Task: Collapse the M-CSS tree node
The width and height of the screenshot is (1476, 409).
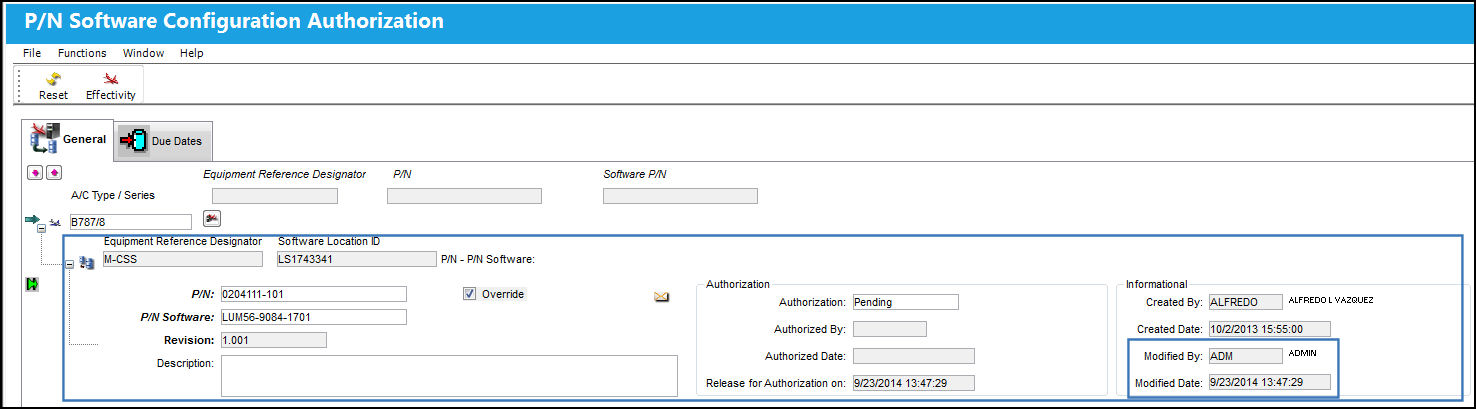Action: 69,265
